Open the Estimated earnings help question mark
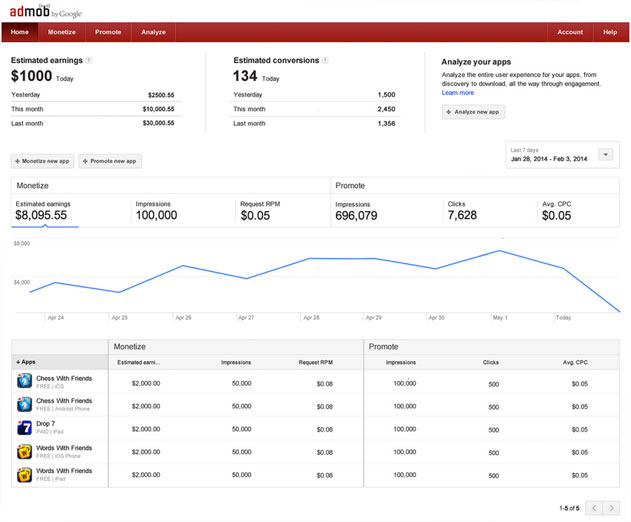Image resolution: width=631 pixels, height=522 pixels. (x=89, y=60)
